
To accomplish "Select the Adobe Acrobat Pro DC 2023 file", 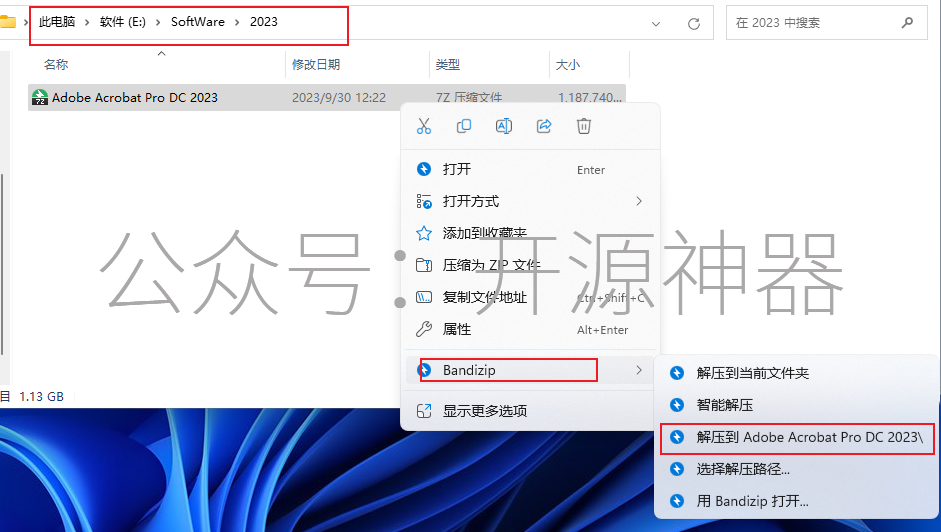I will tap(327, 97).
